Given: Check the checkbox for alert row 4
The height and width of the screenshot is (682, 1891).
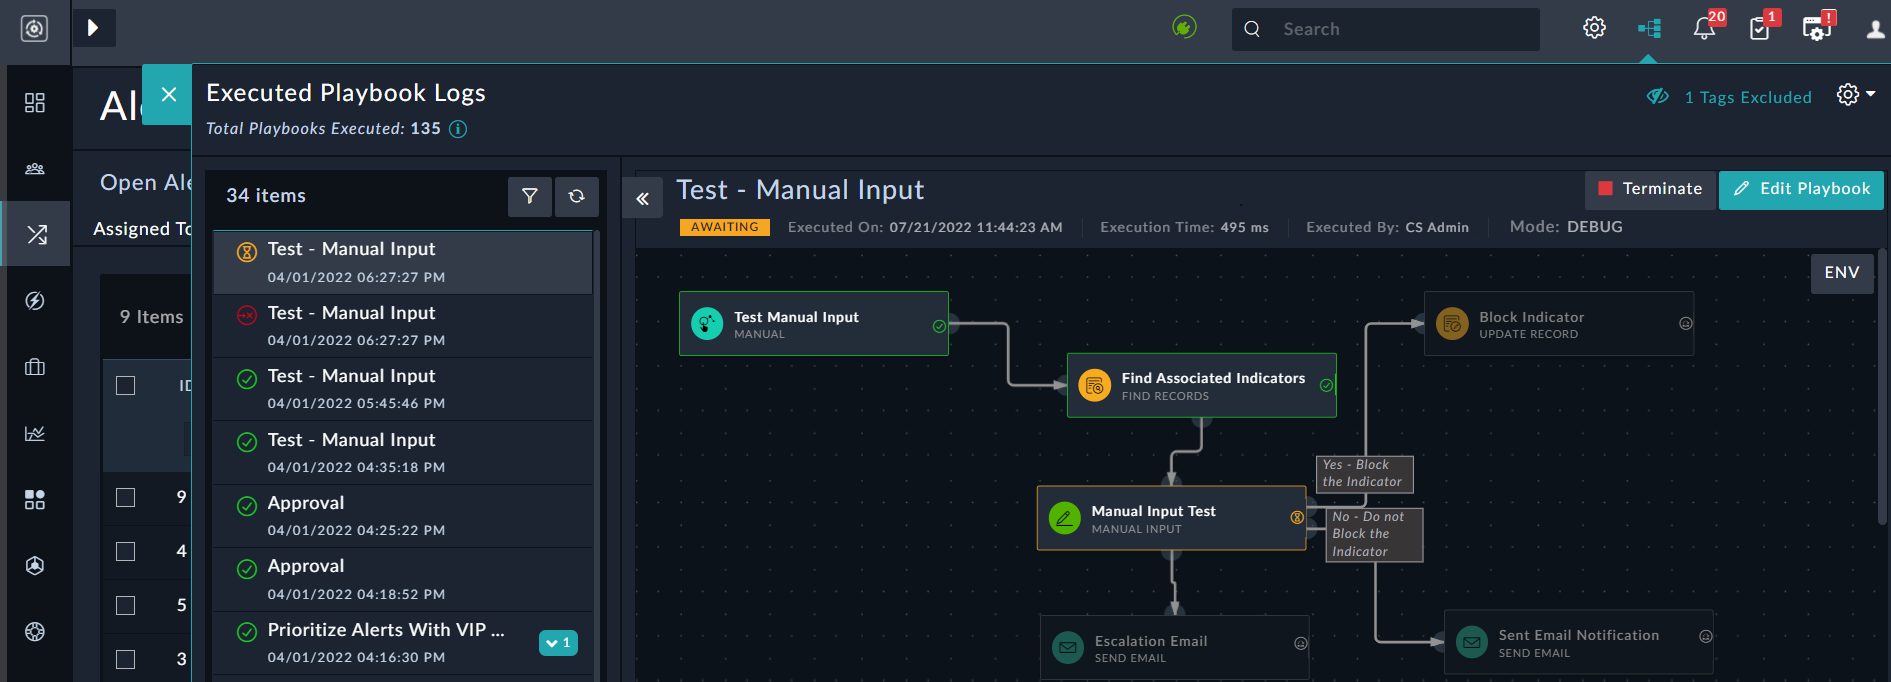Looking at the screenshot, I should [126, 551].
